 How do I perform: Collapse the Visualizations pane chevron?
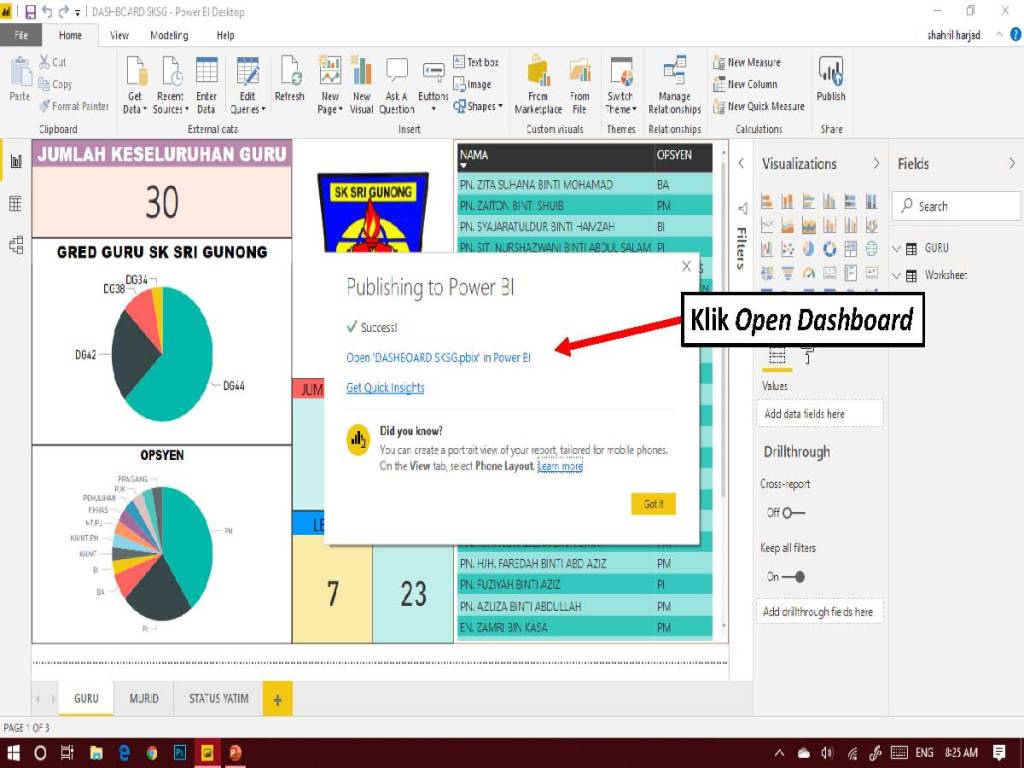(876, 164)
